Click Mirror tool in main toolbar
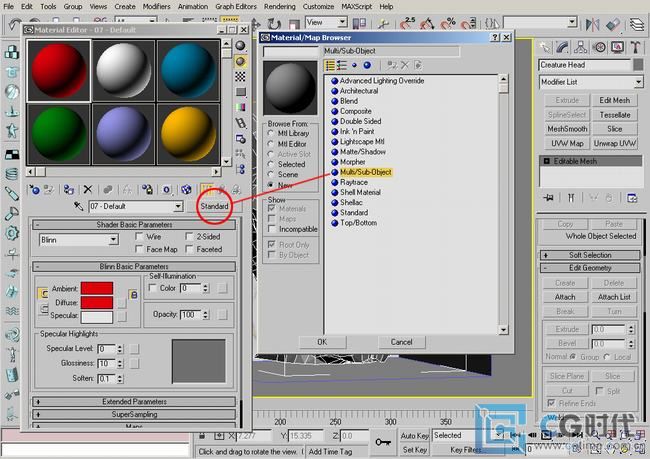This screenshot has height=459, width=650. point(593,24)
